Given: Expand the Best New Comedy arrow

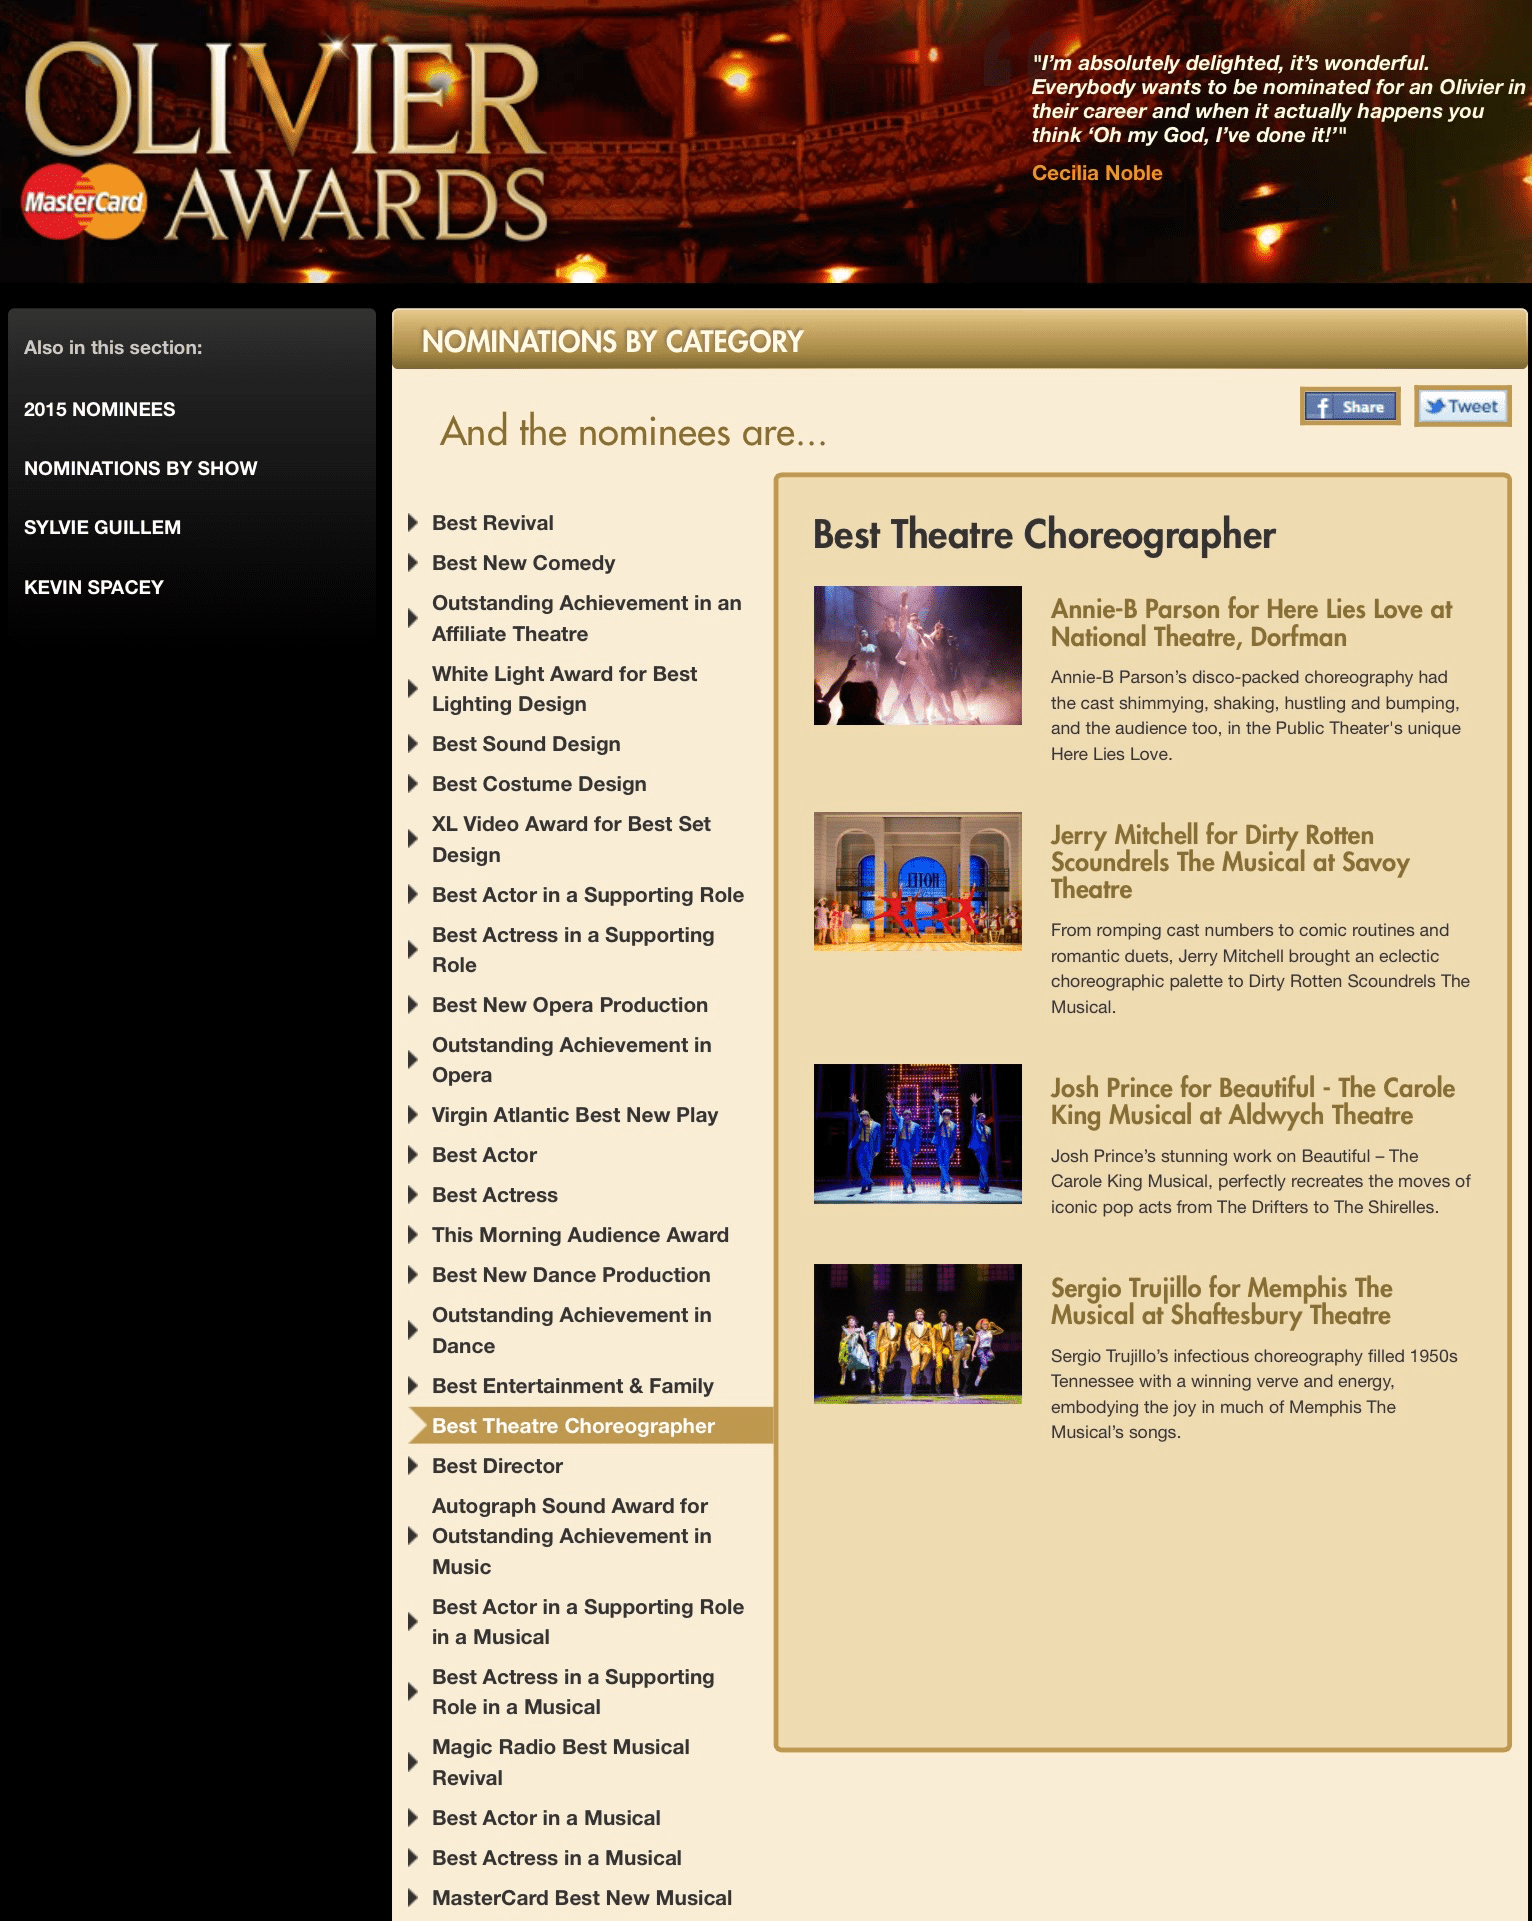Looking at the screenshot, I should click(x=413, y=563).
